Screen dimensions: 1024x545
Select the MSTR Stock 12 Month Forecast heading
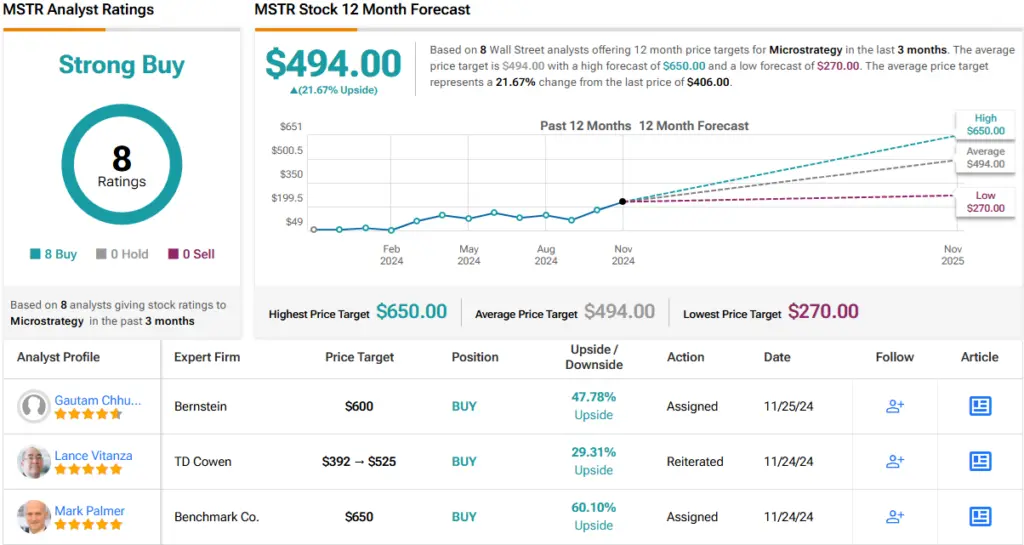click(x=362, y=10)
